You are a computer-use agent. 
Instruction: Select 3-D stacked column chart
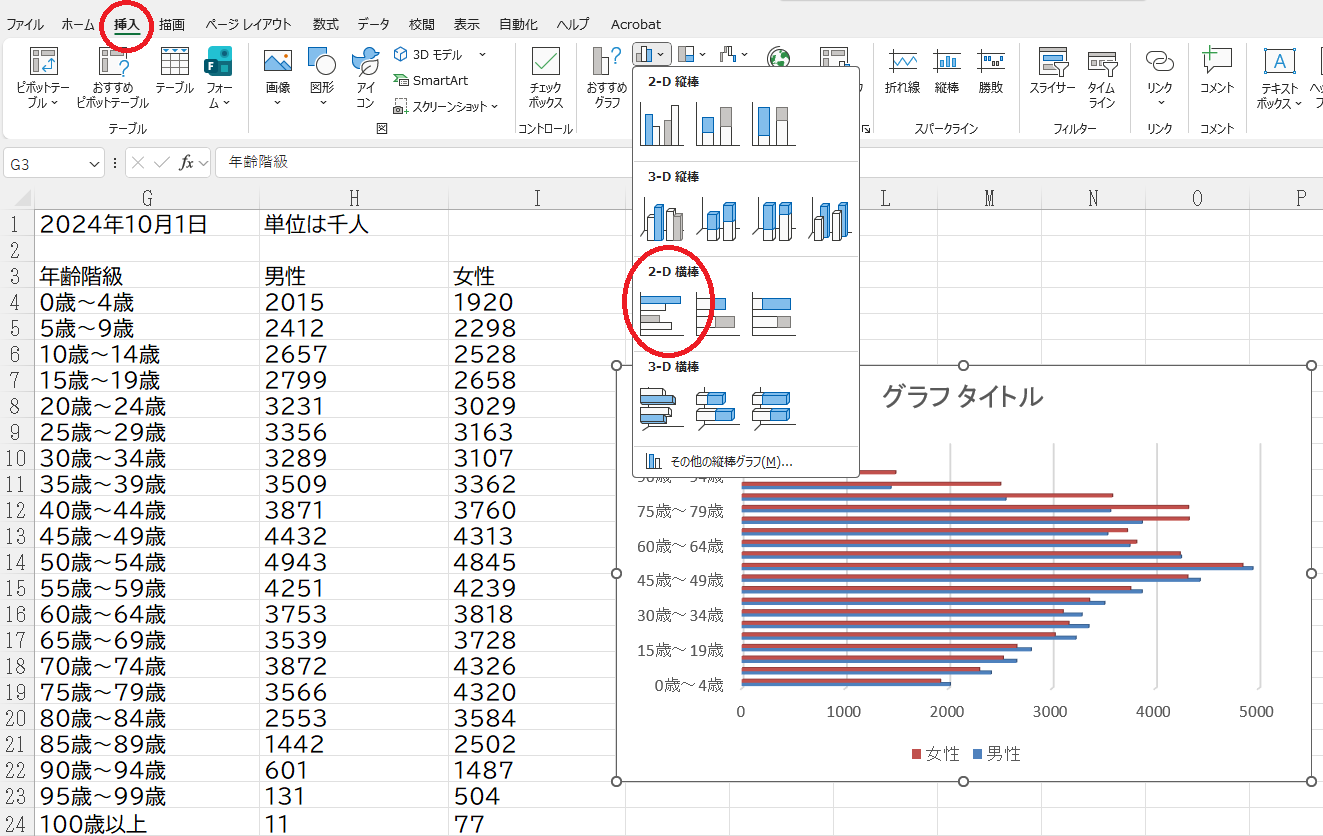click(x=718, y=218)
